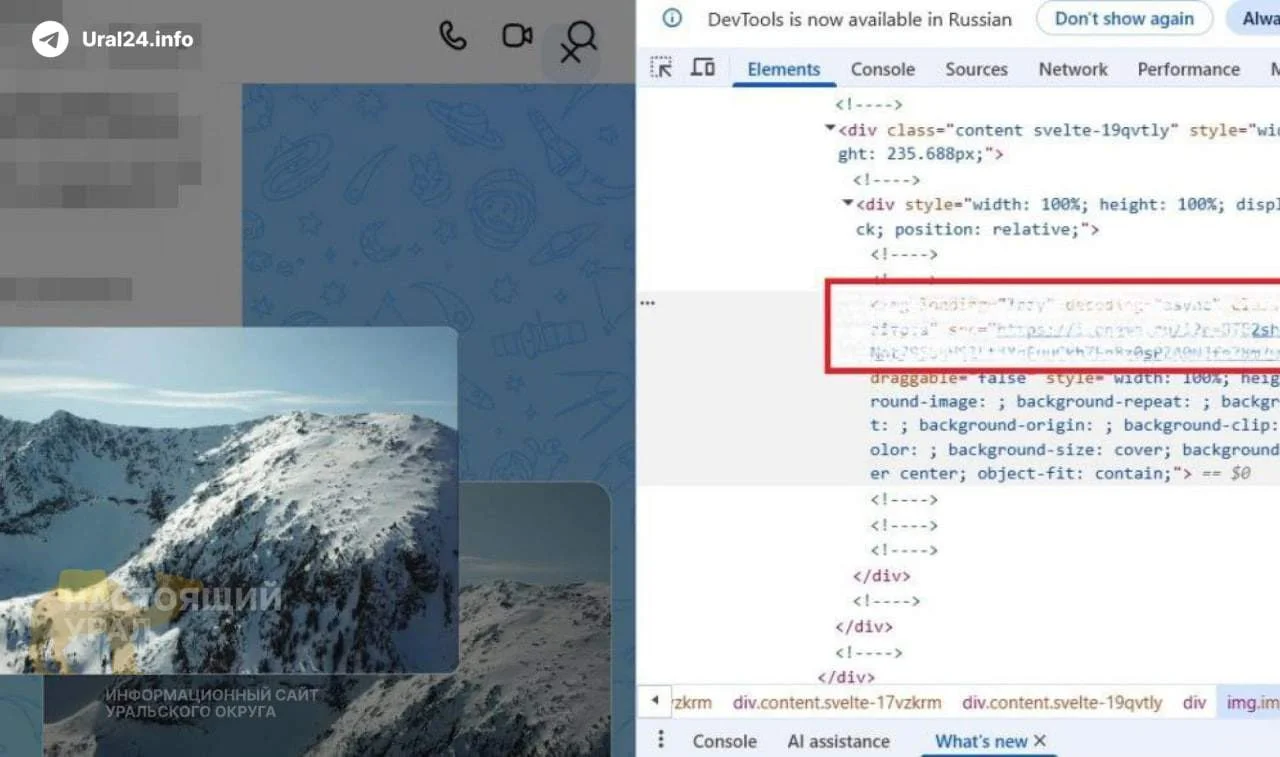Select the div.content.svelte-19qvtly breadcrumb

[1062, 702]
